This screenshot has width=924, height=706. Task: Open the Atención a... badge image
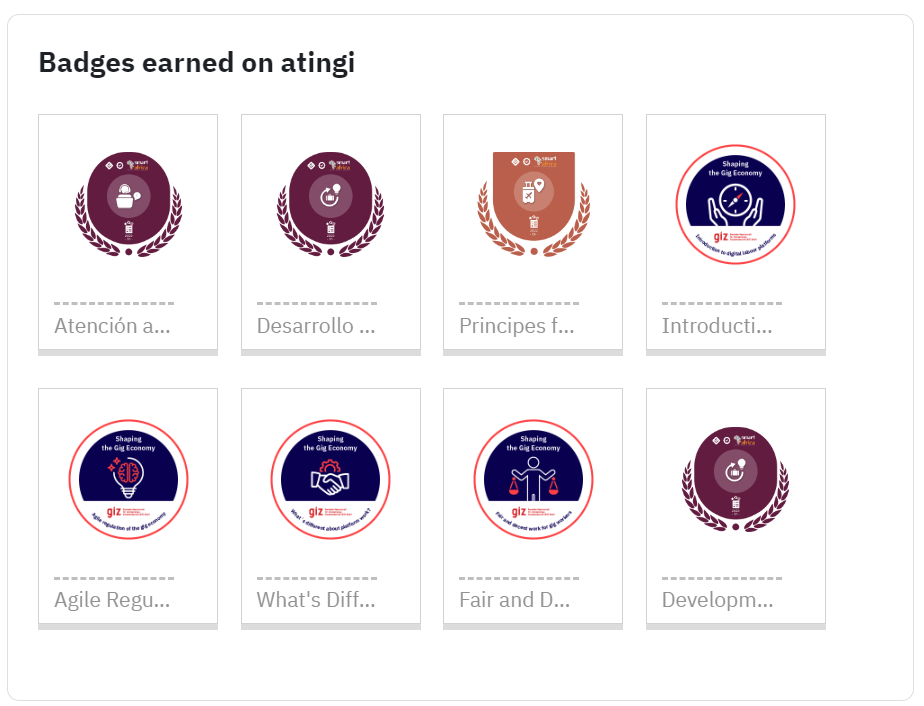click(128, 204)
